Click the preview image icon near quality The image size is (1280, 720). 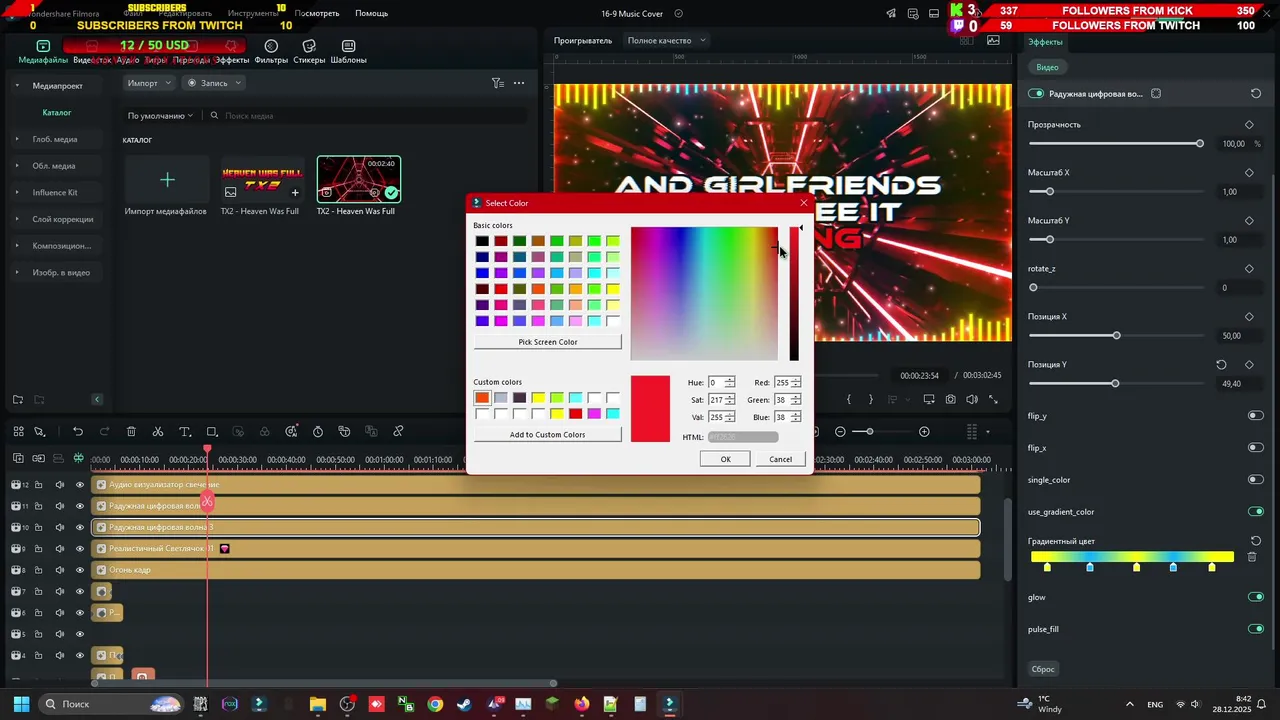pos(993,41)
